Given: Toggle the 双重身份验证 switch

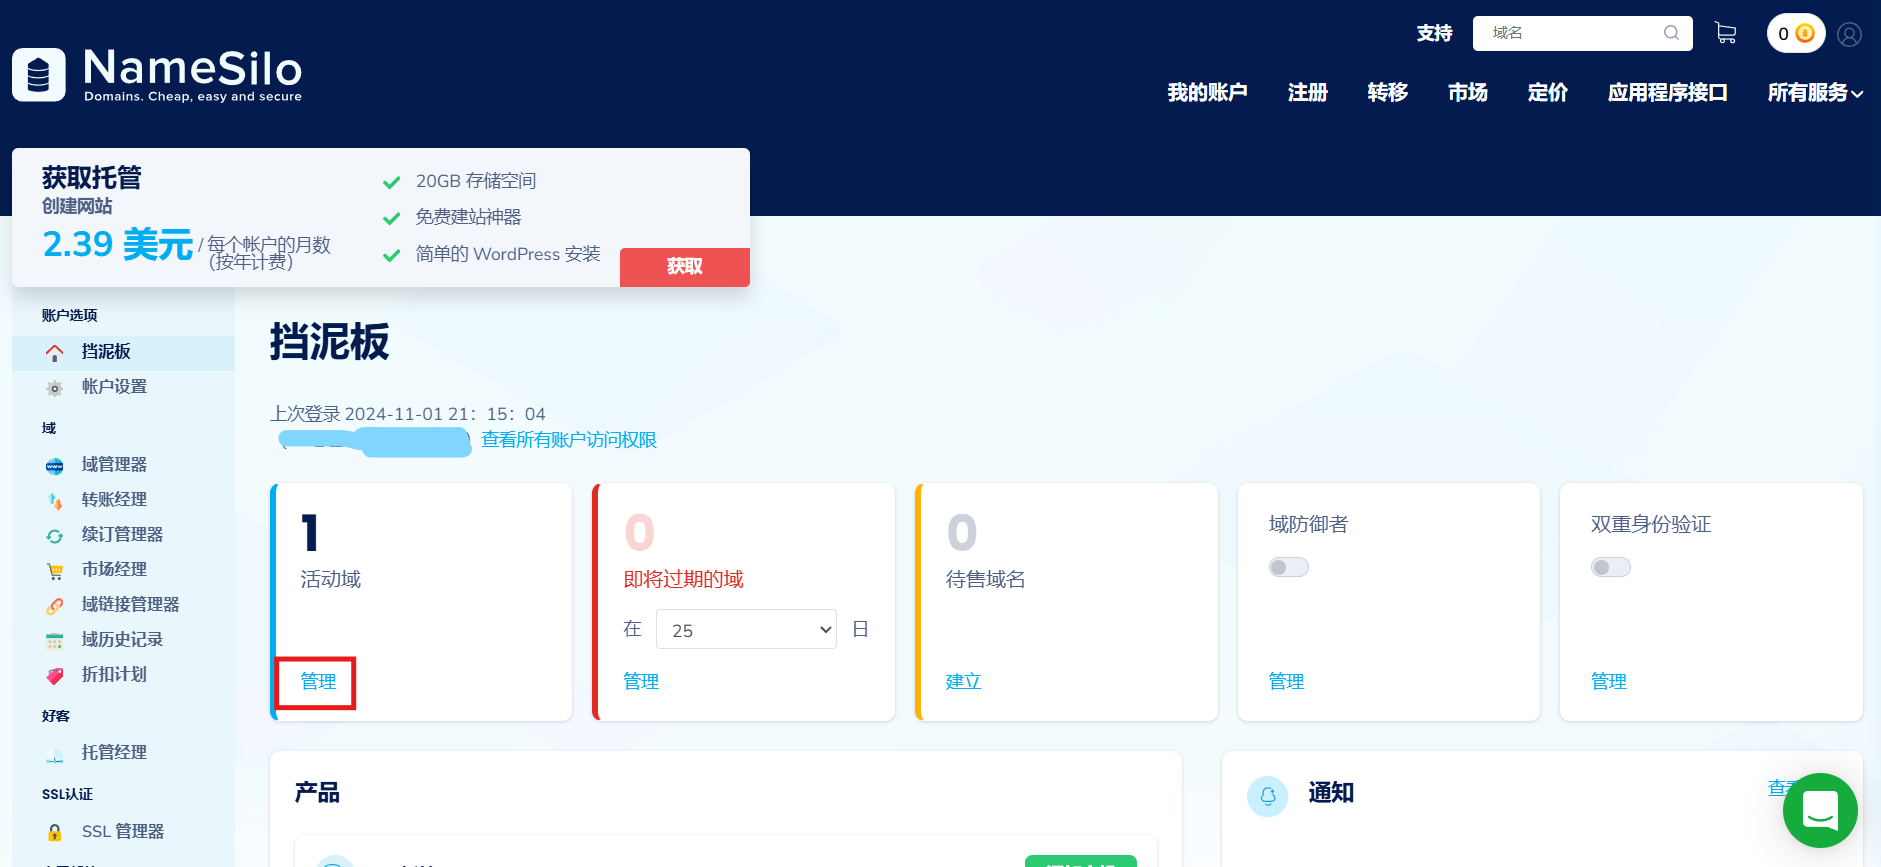Looking at the screenshot, I should pos(1610,567).
